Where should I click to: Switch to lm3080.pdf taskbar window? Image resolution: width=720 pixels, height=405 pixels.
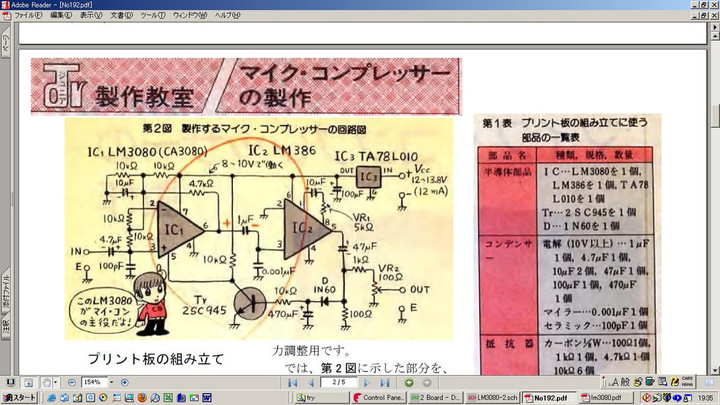600,397
